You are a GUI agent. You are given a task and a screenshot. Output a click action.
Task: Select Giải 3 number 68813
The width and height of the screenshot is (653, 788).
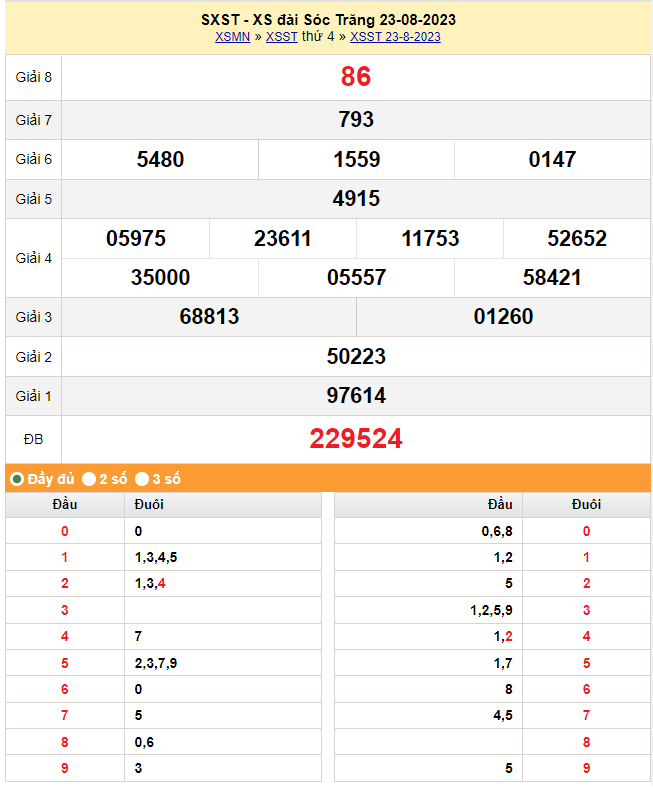(209, 317)
